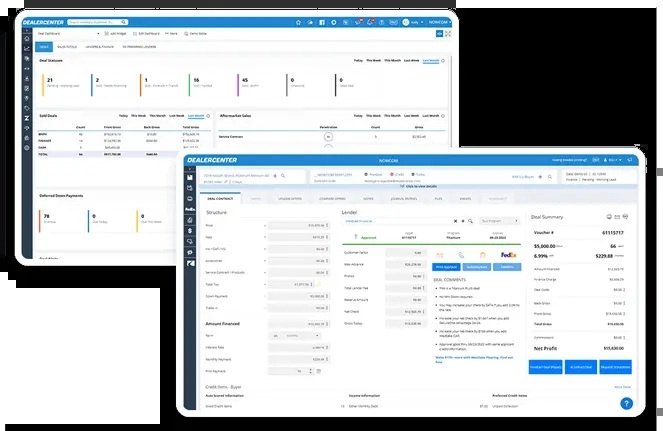663x431 pixels.
Task: Click the Z icon in dashboard sidebar
Action: (x=27, y=118)
